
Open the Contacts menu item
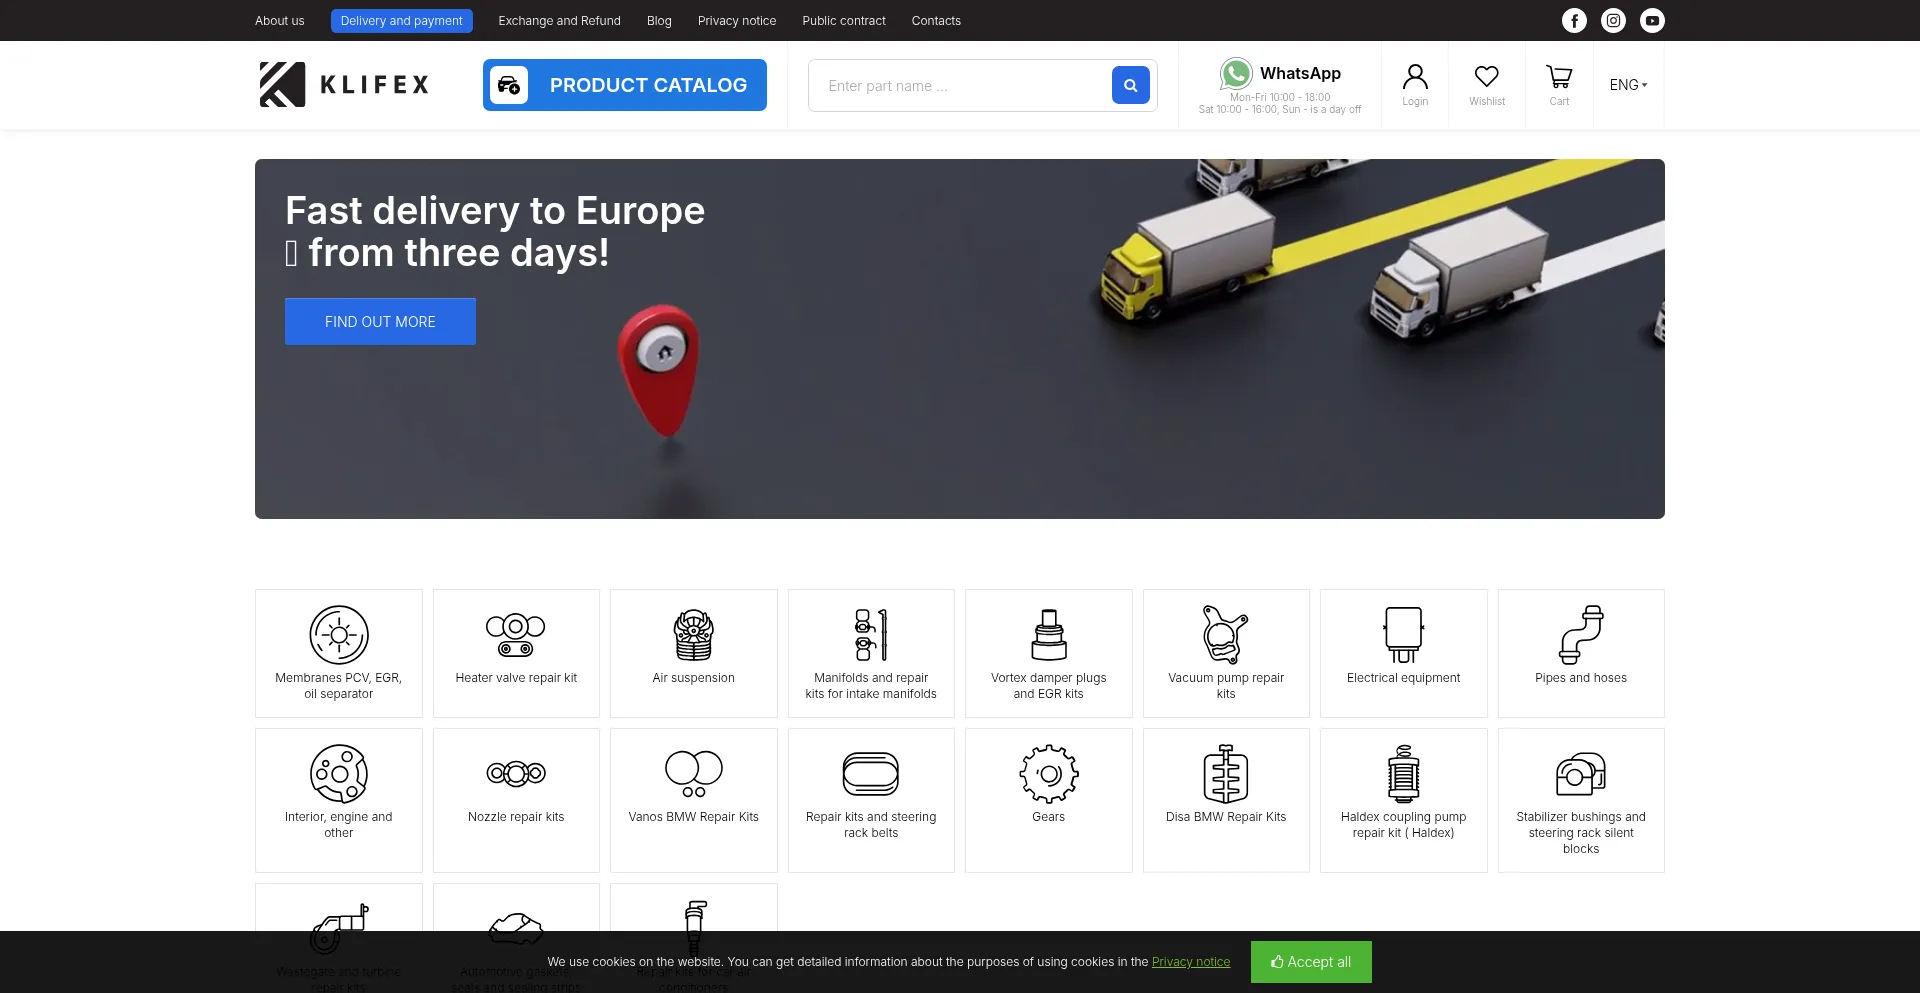(x=935, y=20)
